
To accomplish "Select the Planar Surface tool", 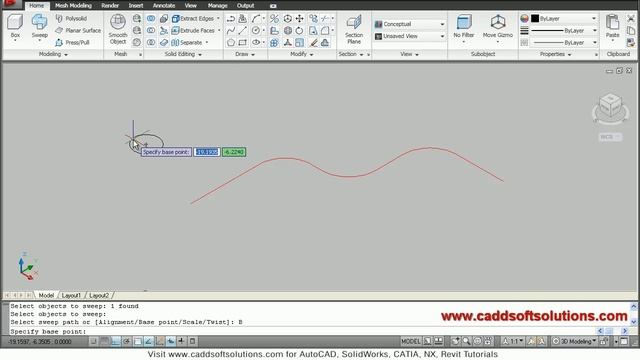I will pos(78,30).
